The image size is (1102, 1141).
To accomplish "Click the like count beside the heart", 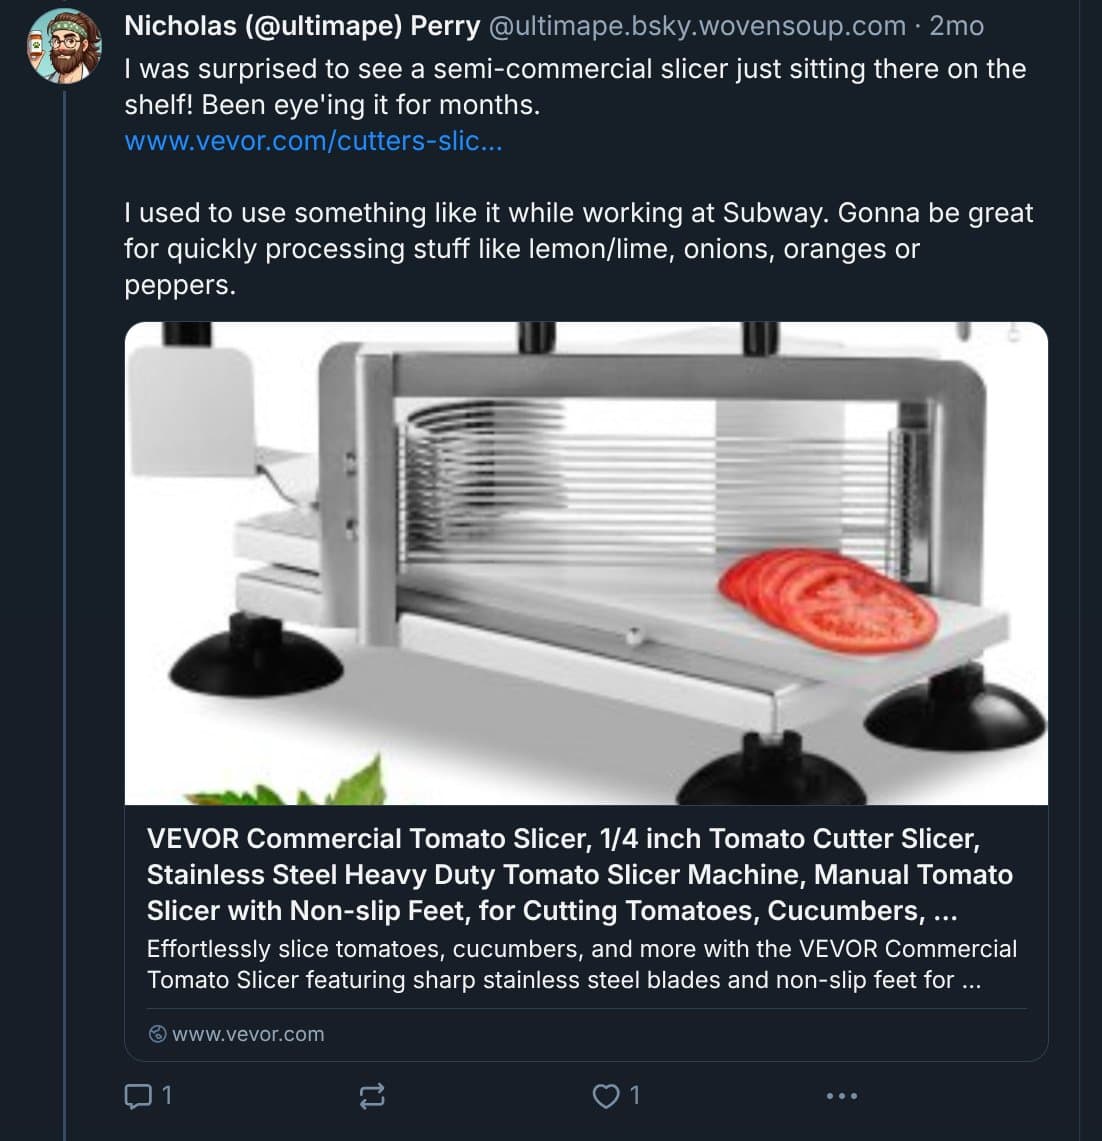I will [x=635, y=1096].
